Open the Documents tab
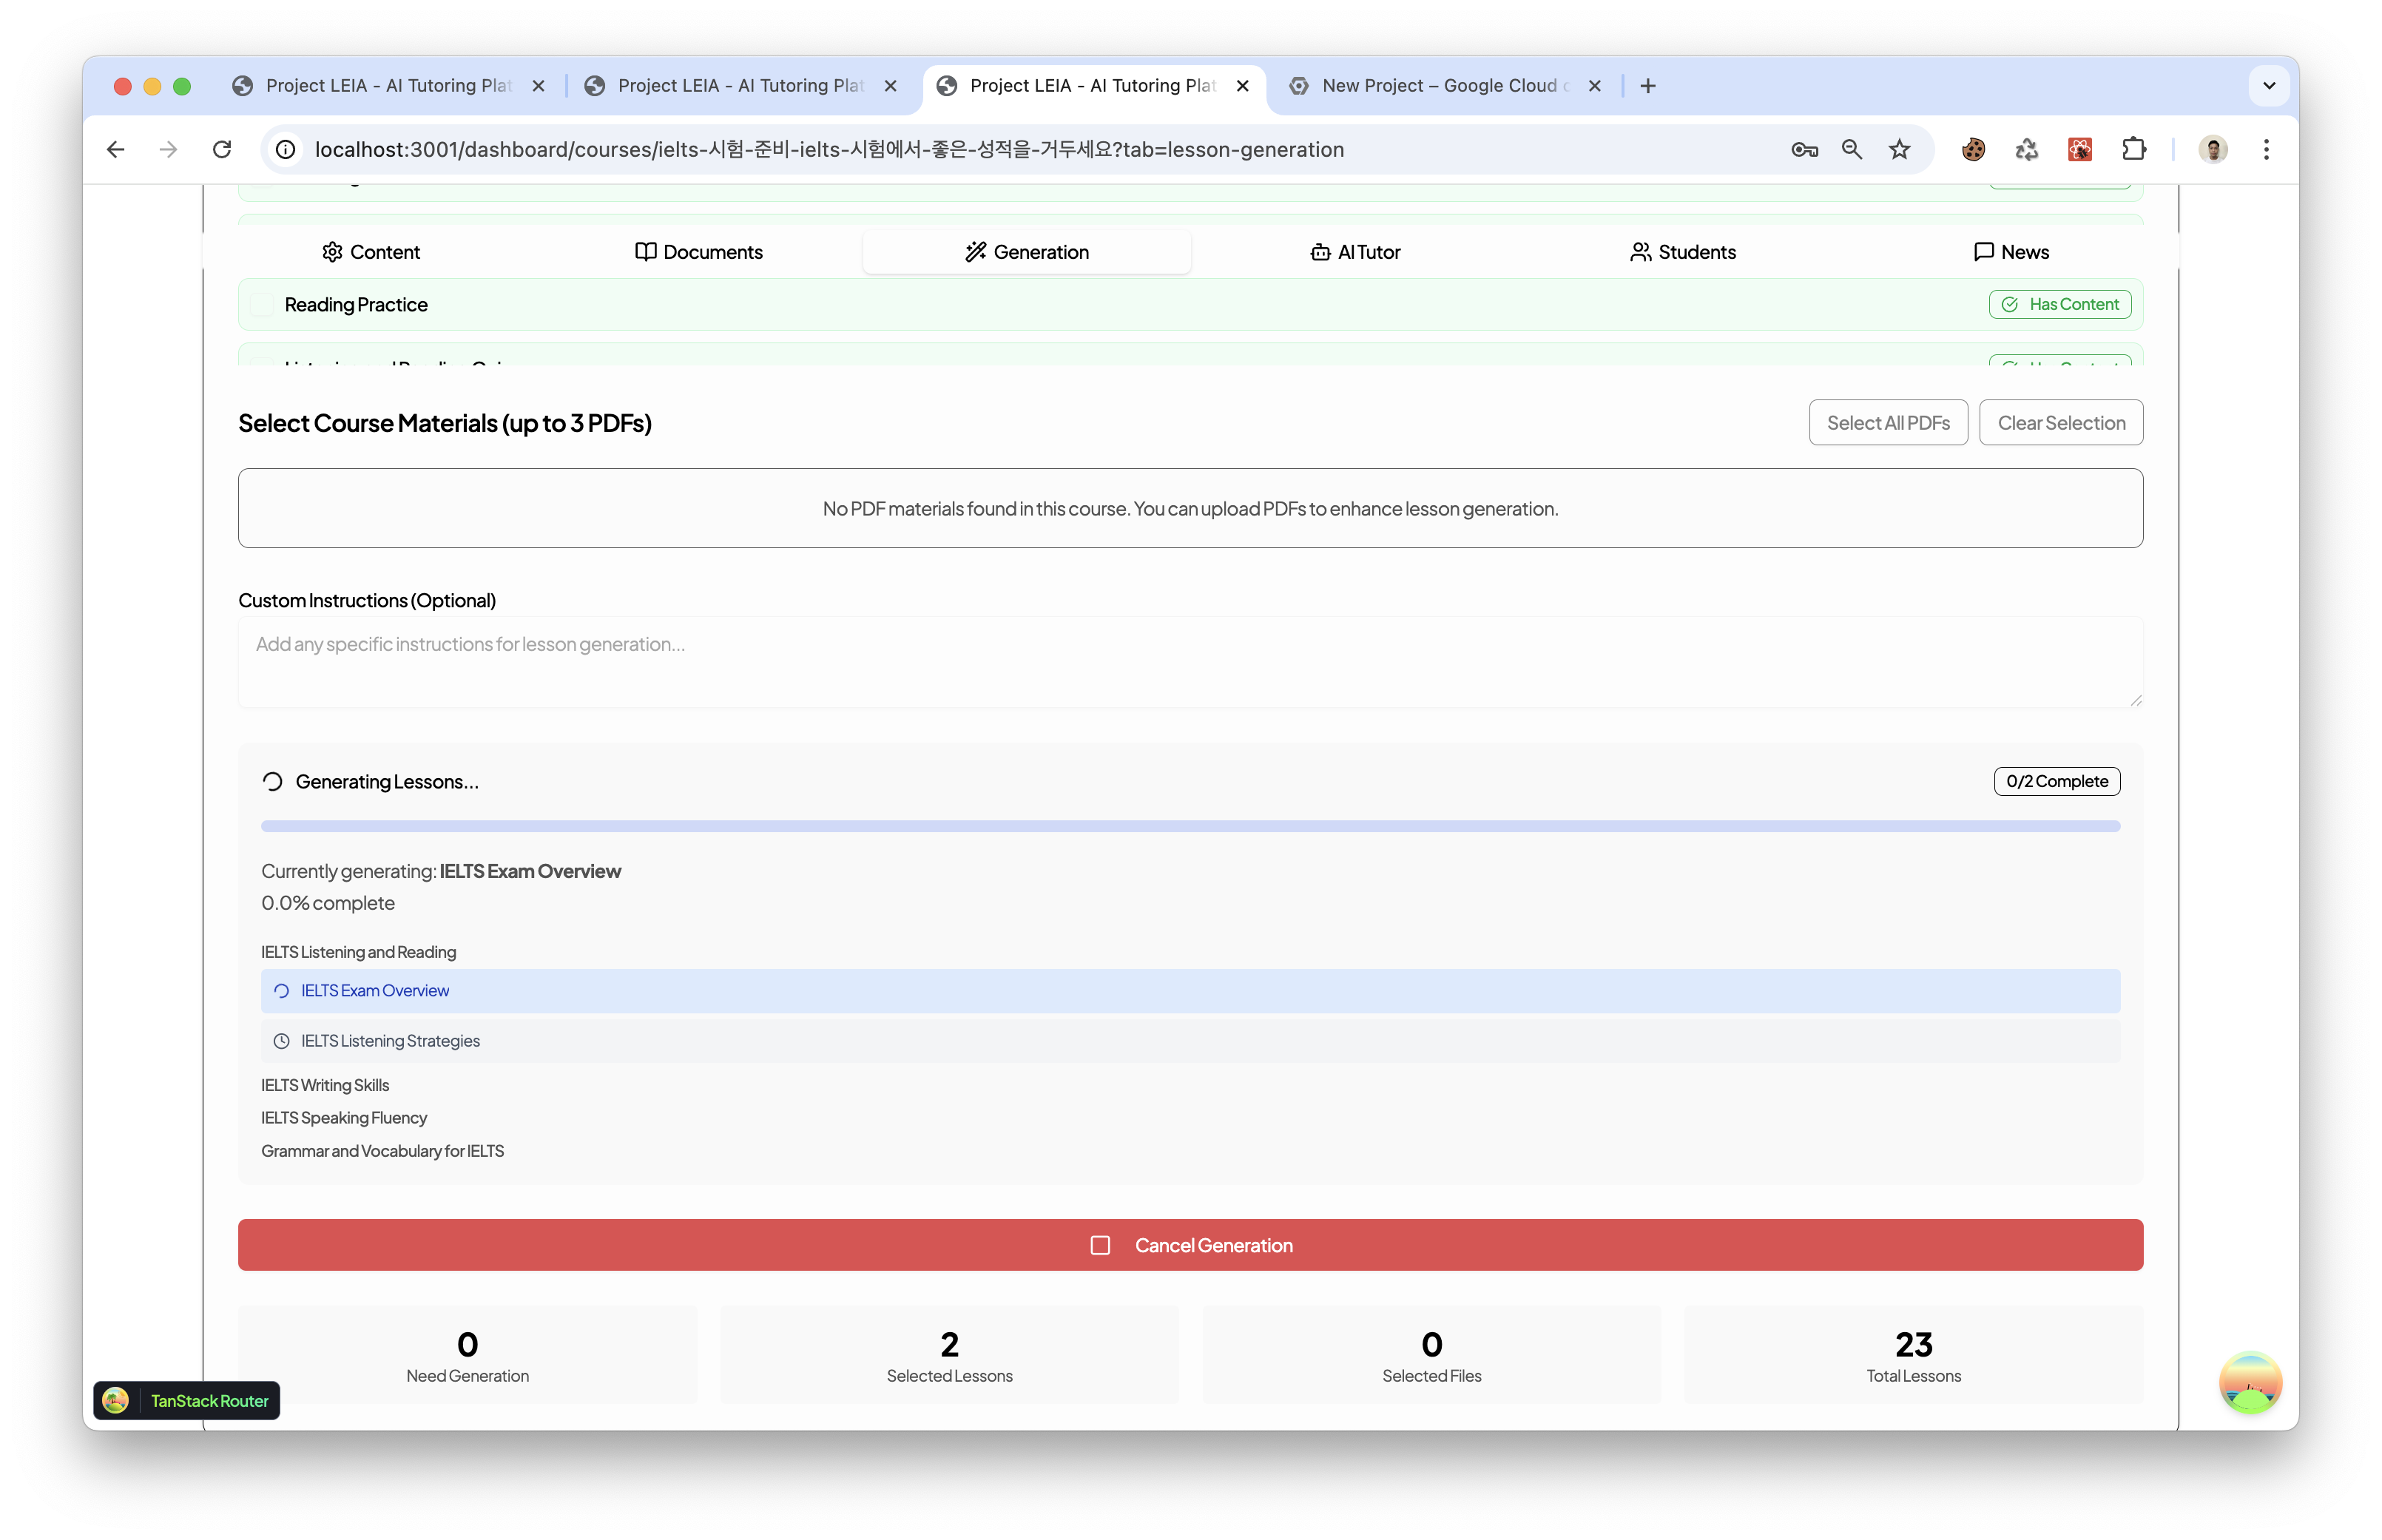The image size is (2382, 1540). [699, 252]
